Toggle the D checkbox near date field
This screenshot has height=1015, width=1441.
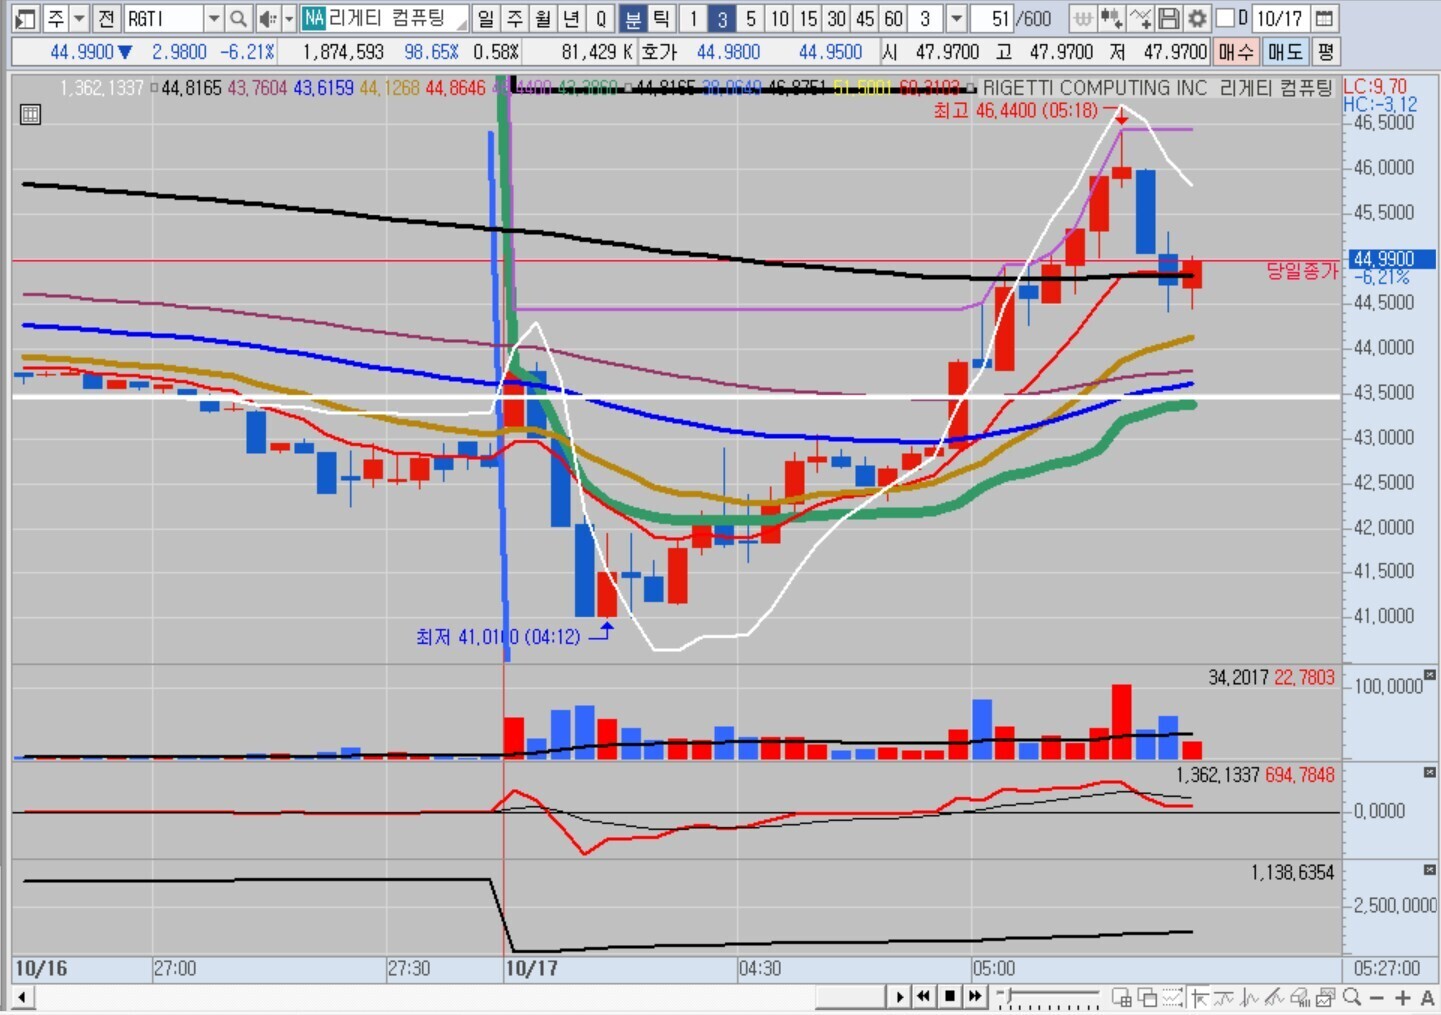[x=1224, y=18]
